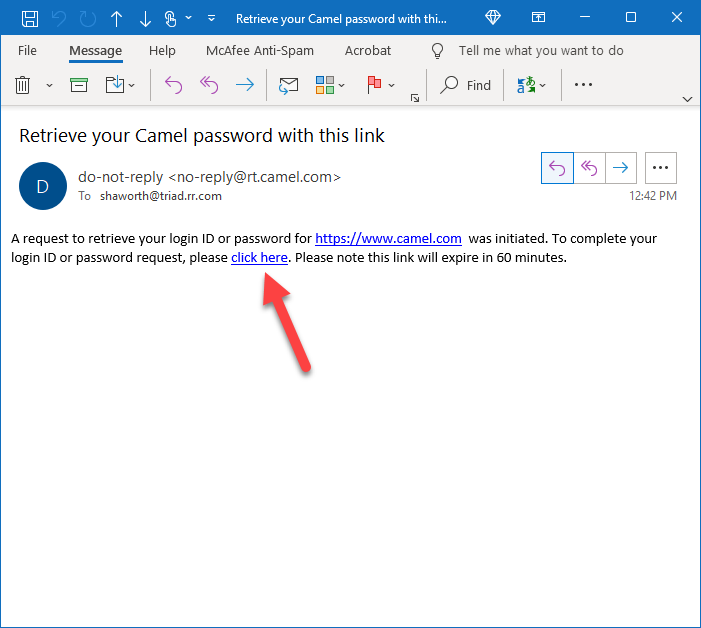Open the Help tab
Viewport: 701px width, 628px height.
(x=162, y=51)
